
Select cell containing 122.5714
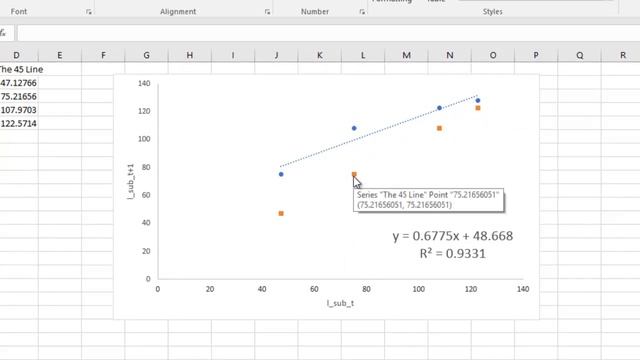click(x=19, y=123)
